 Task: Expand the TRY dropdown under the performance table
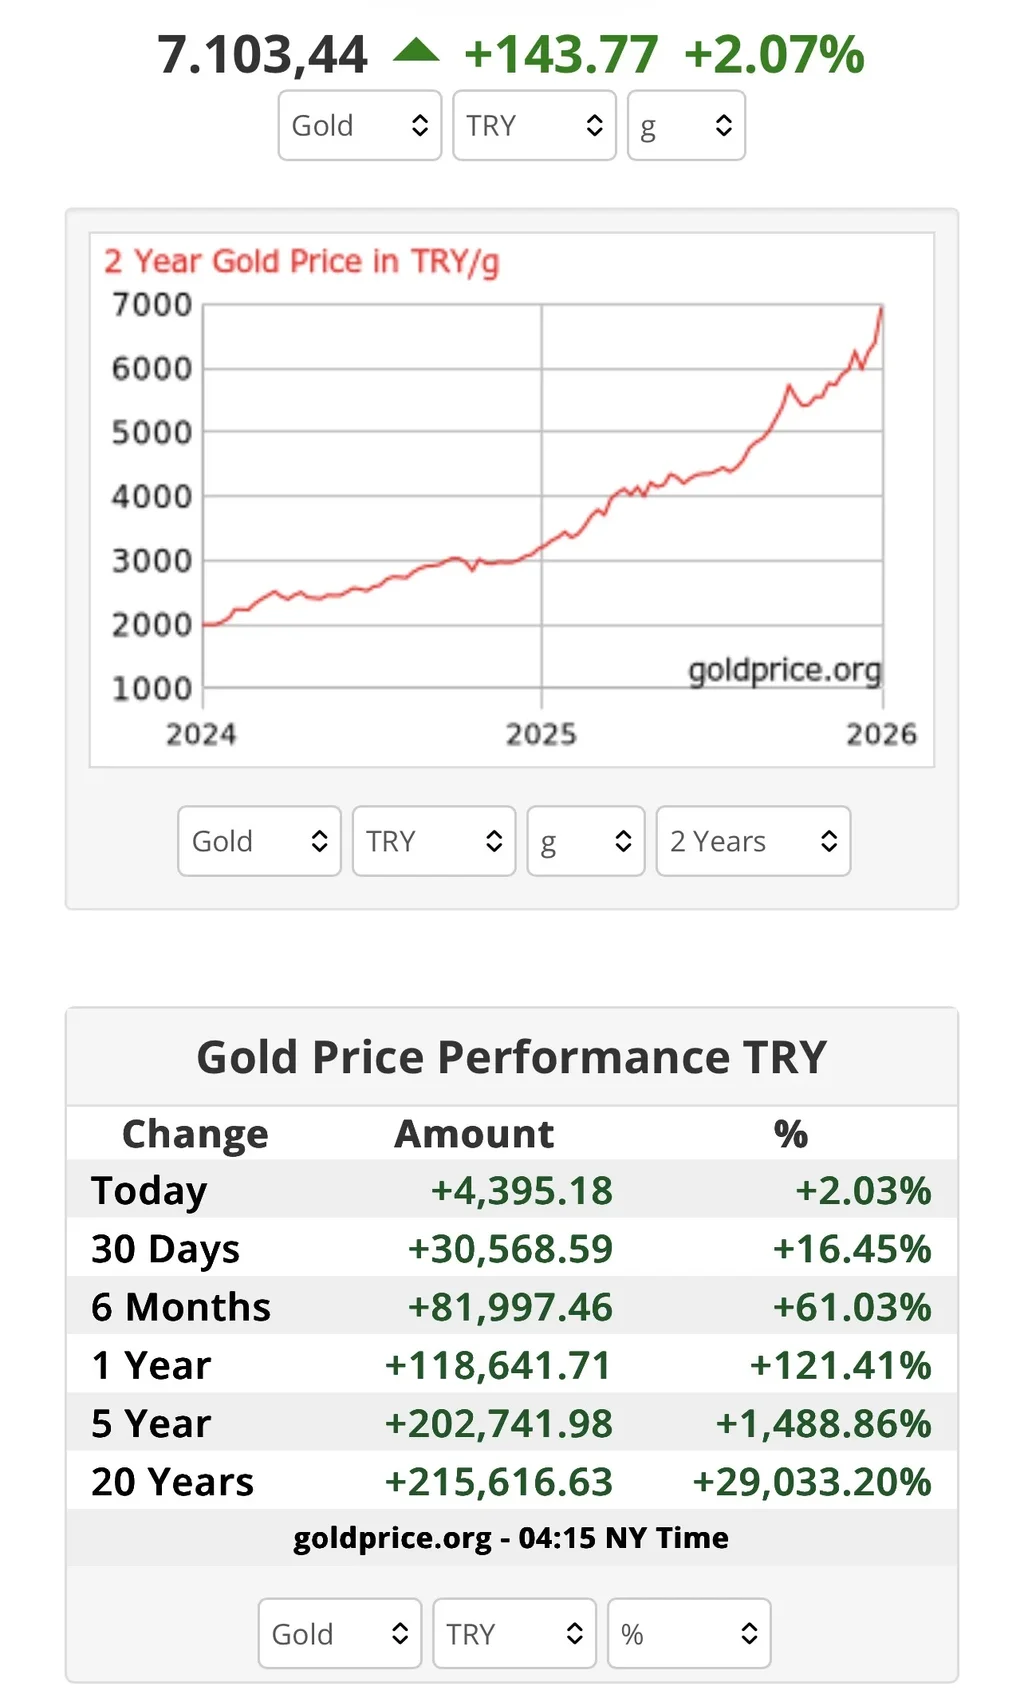[x=514, y=1634]
